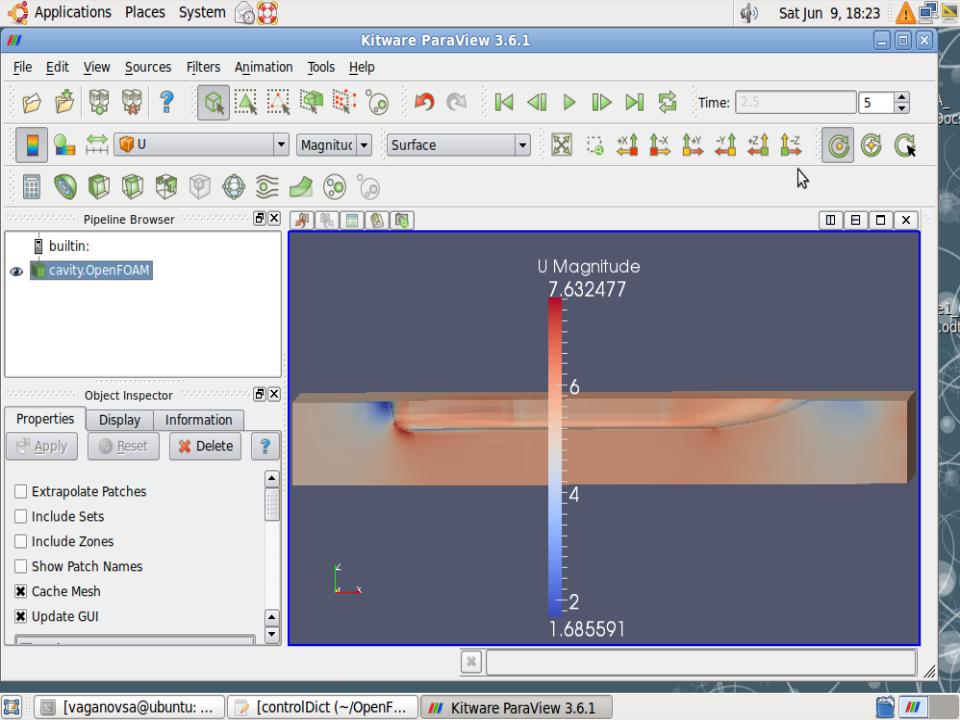The image size is (960, 720).
Task: Apply Group Datasets filter icon
Action: tap(334, 187)
